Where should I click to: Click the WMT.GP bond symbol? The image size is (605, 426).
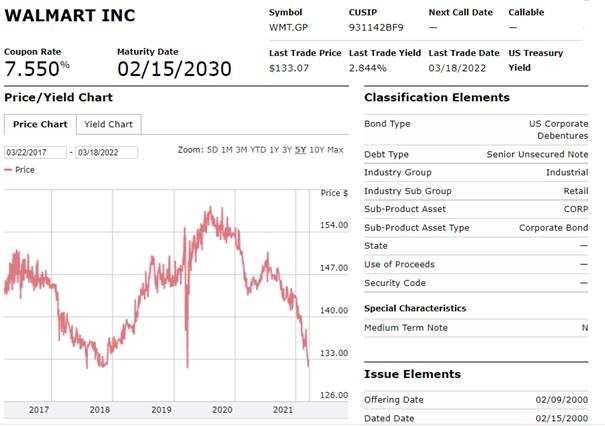click(x=288, y=27)
